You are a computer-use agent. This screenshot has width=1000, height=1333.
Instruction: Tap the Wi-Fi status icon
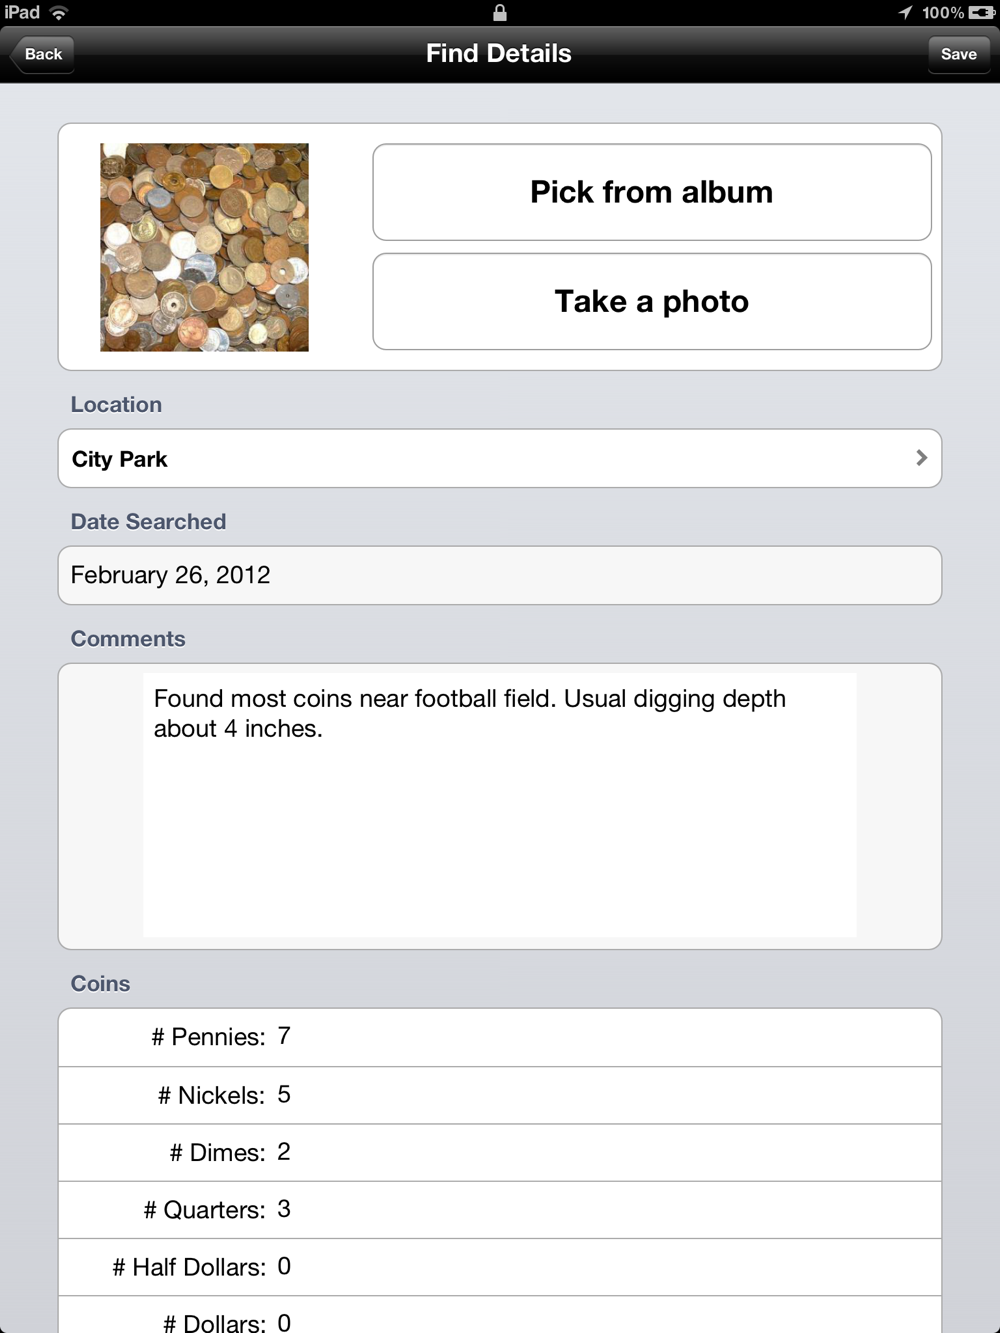(x=59, y=12)
